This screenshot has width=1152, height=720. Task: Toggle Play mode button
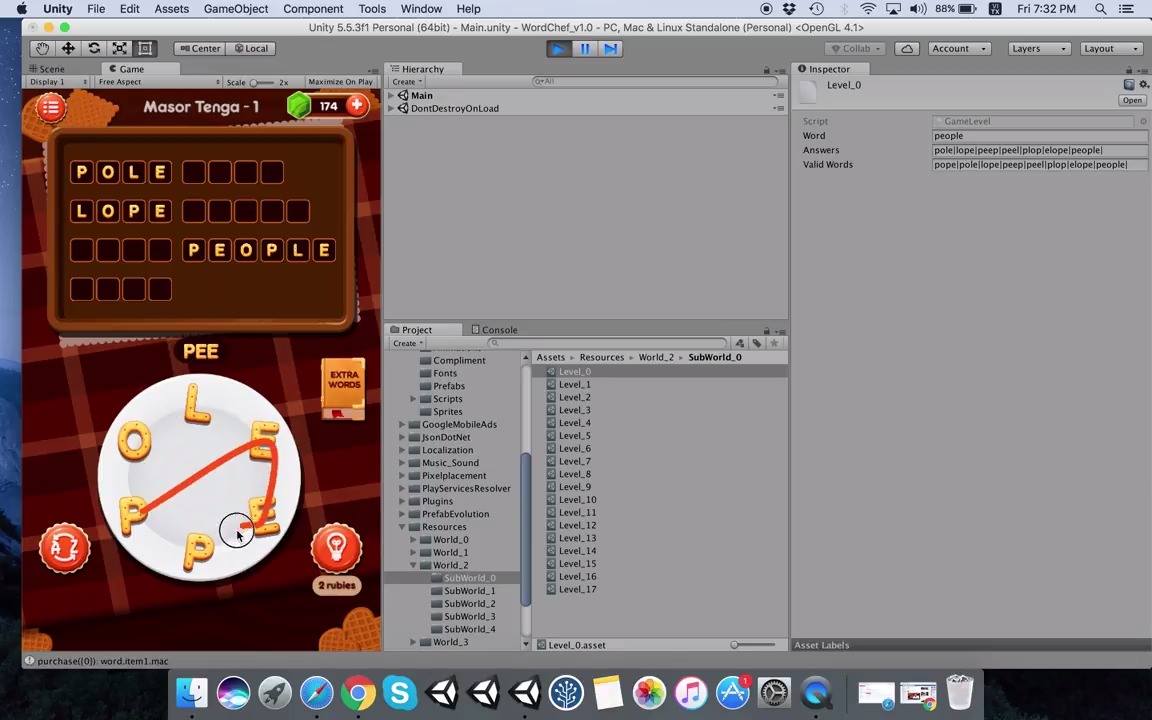point(559,49)
